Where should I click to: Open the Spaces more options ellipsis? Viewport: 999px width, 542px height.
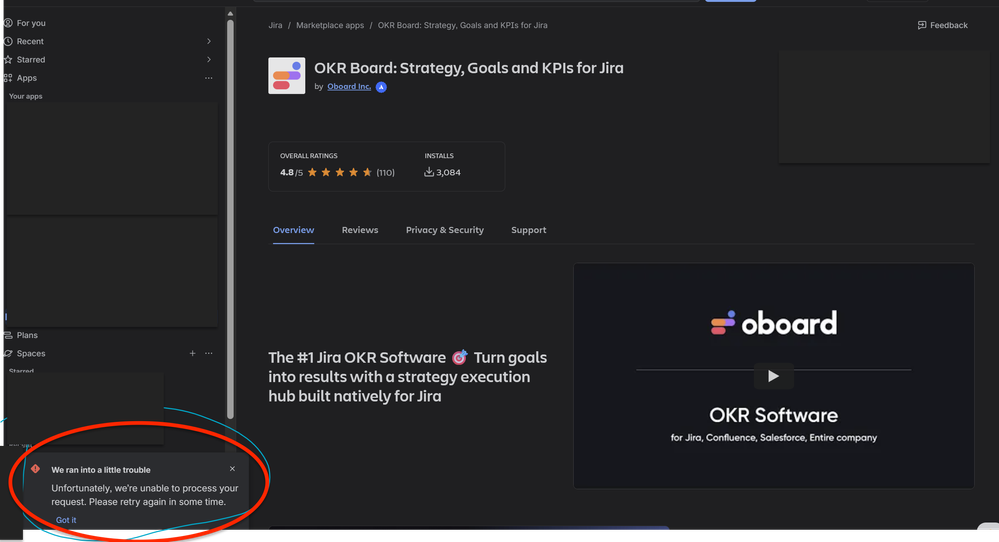pos(208,353)
